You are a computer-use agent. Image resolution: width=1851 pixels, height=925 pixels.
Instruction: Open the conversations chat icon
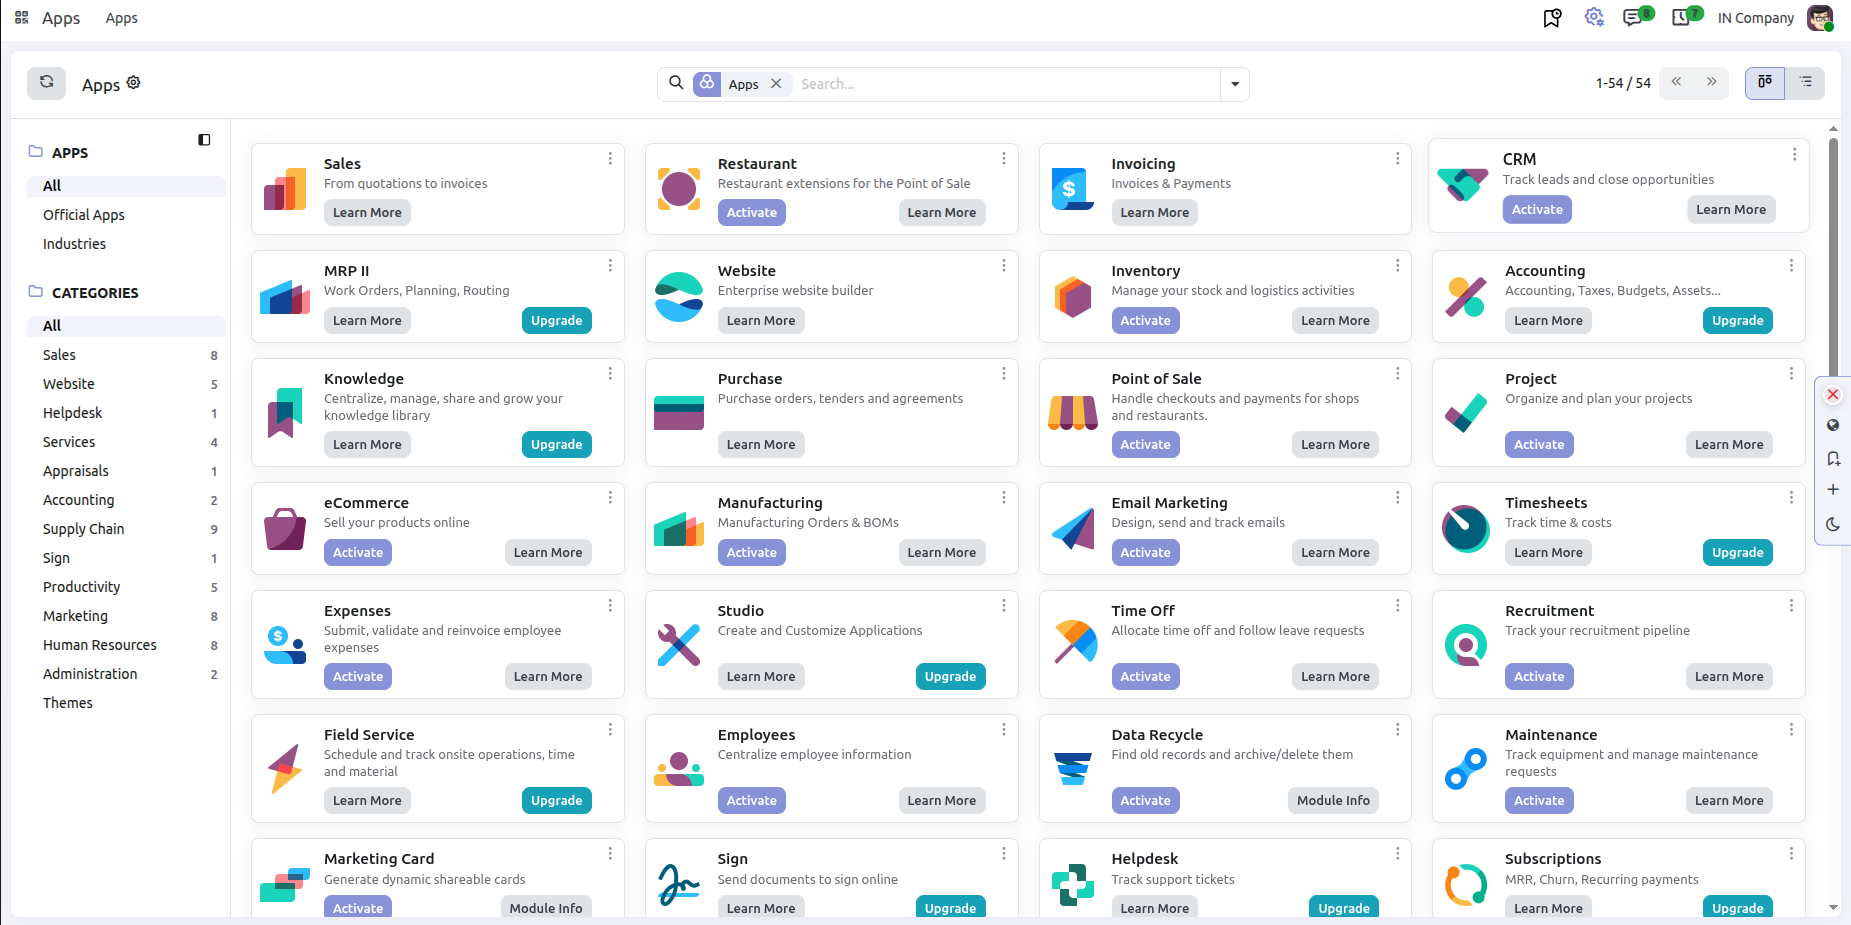click(x=1633, y=18)
